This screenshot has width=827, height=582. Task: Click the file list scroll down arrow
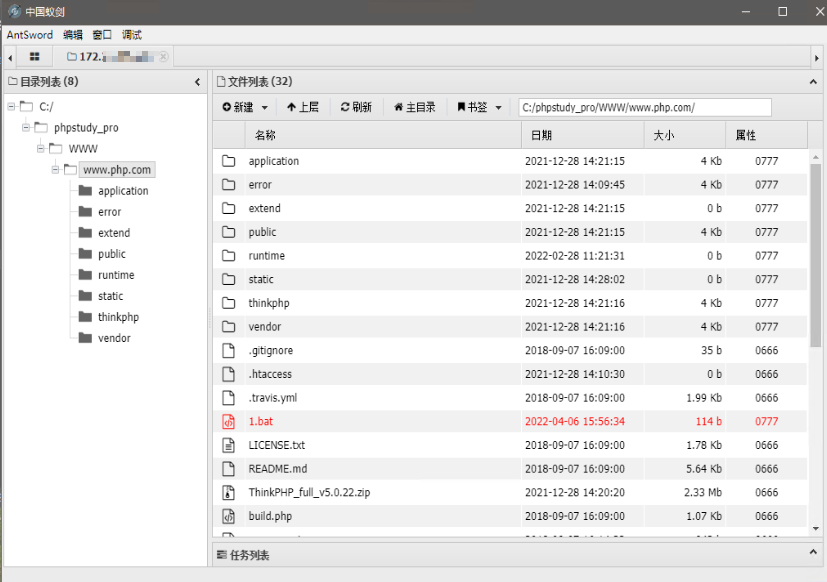[x=815, y=528]
